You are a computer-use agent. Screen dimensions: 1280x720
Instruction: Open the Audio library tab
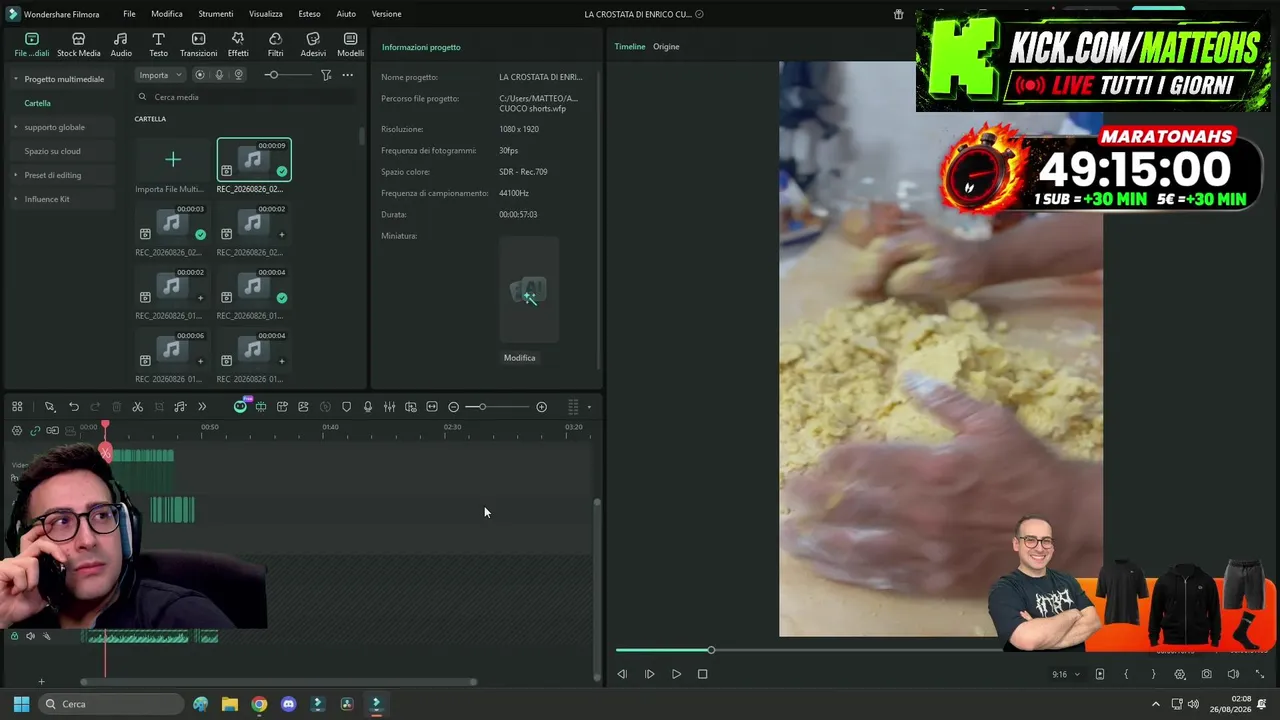coord(121,45)
